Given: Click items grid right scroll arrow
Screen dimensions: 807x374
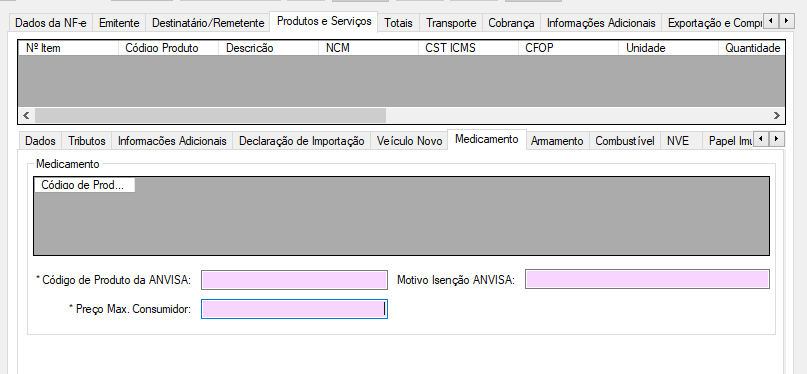Looking at the screenshot, I should tap(777, 115).
